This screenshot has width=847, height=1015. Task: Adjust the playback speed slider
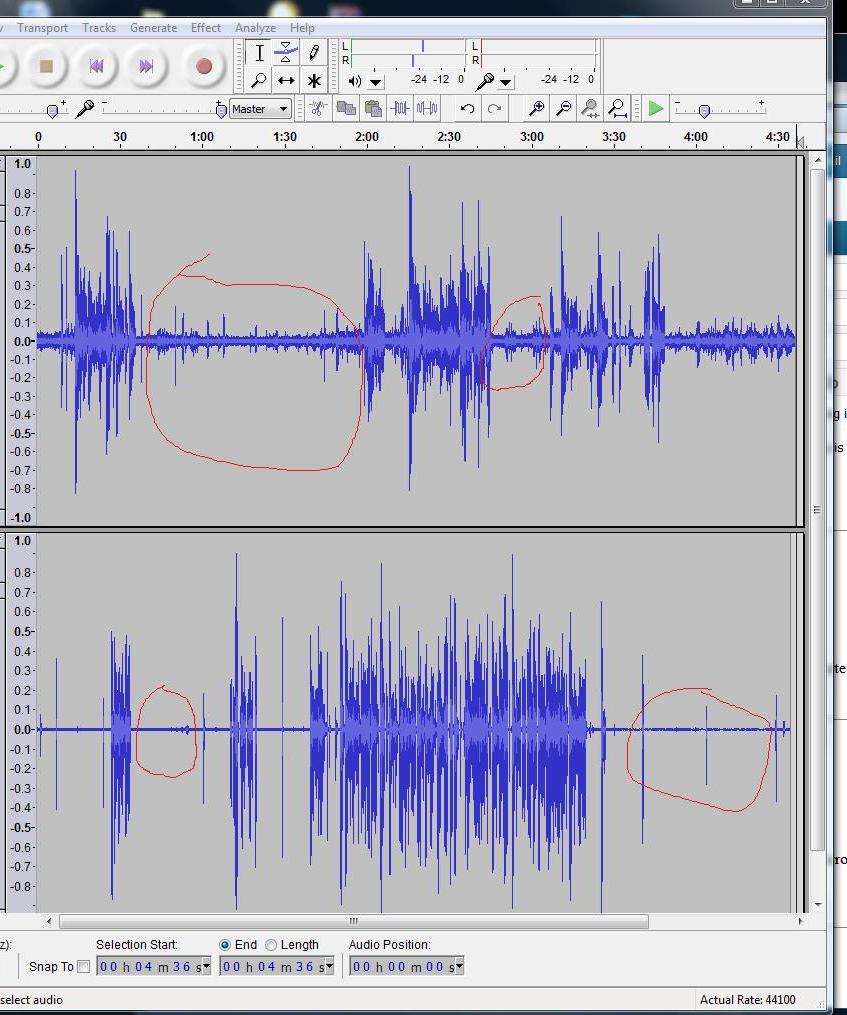705,111
